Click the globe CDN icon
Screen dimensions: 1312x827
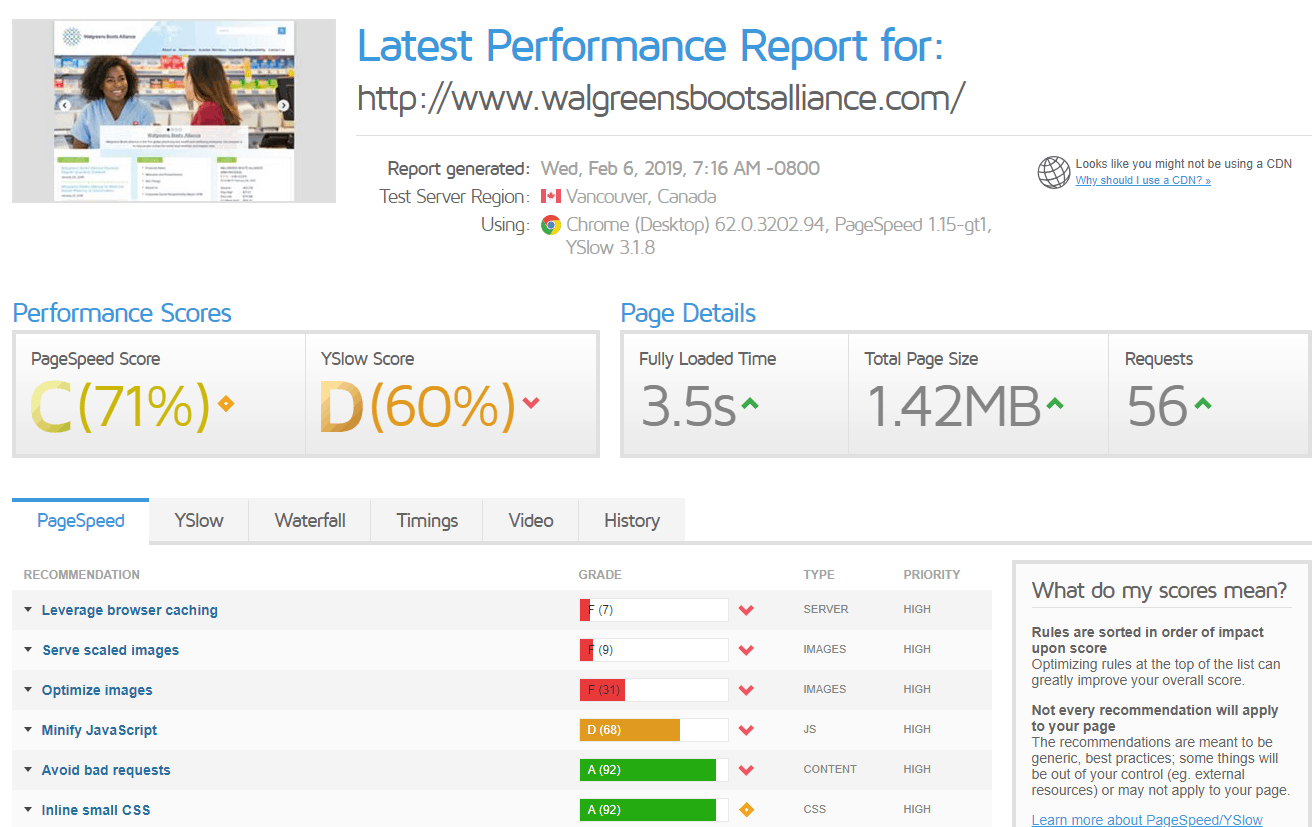tap(1054, 172)
